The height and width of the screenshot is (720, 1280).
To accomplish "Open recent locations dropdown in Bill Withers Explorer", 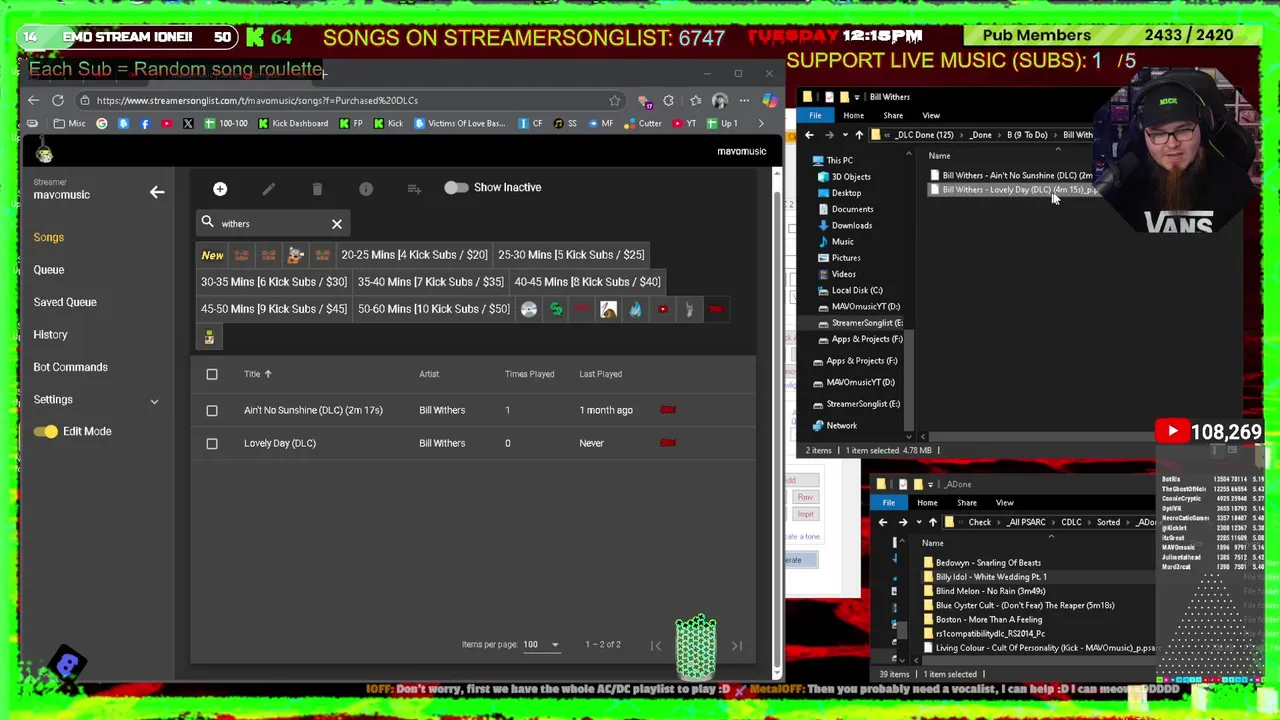I will [844, 135].
